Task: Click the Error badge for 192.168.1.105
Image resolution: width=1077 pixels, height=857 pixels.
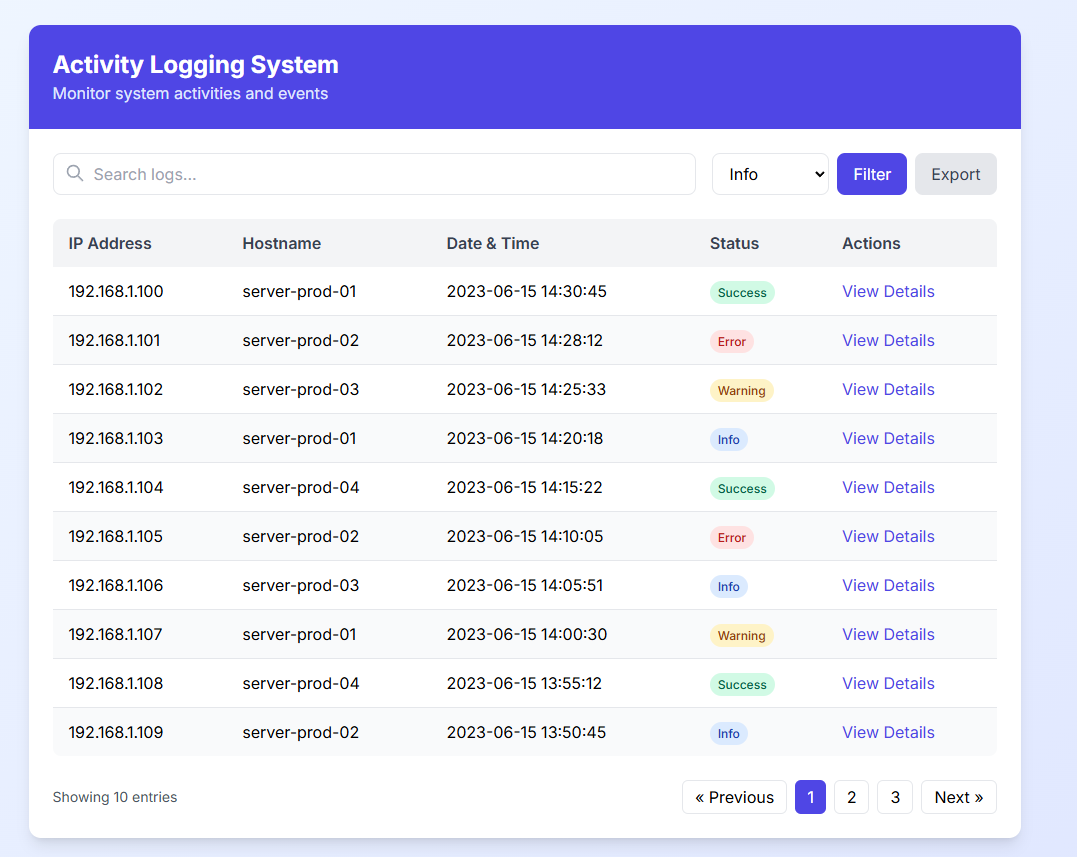Action: tap(732, 537)
